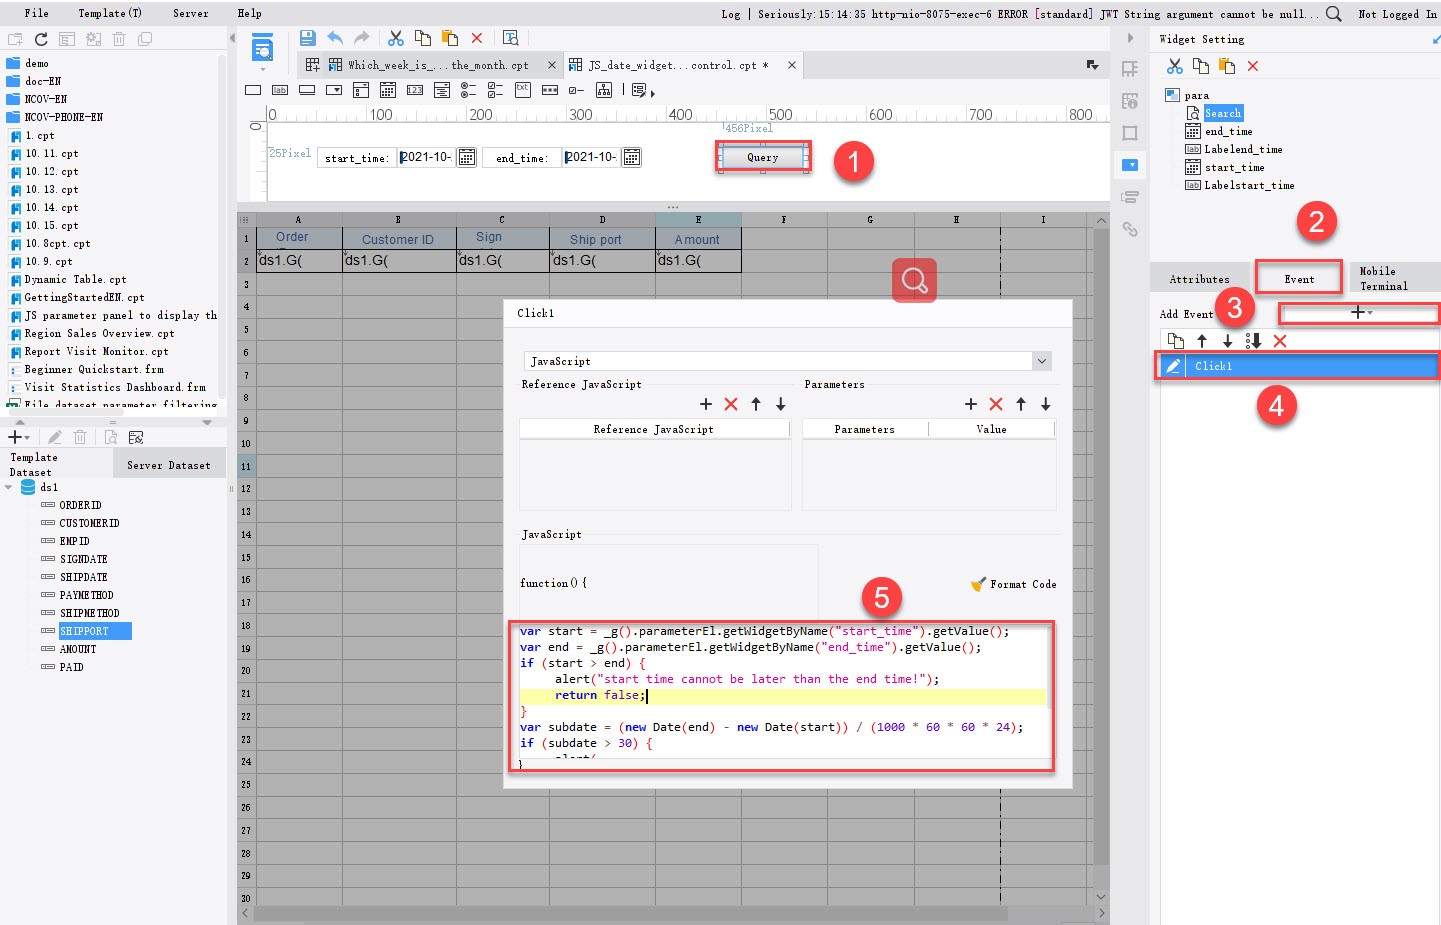Click the Query button on the parameter panel

pos(762,157)
